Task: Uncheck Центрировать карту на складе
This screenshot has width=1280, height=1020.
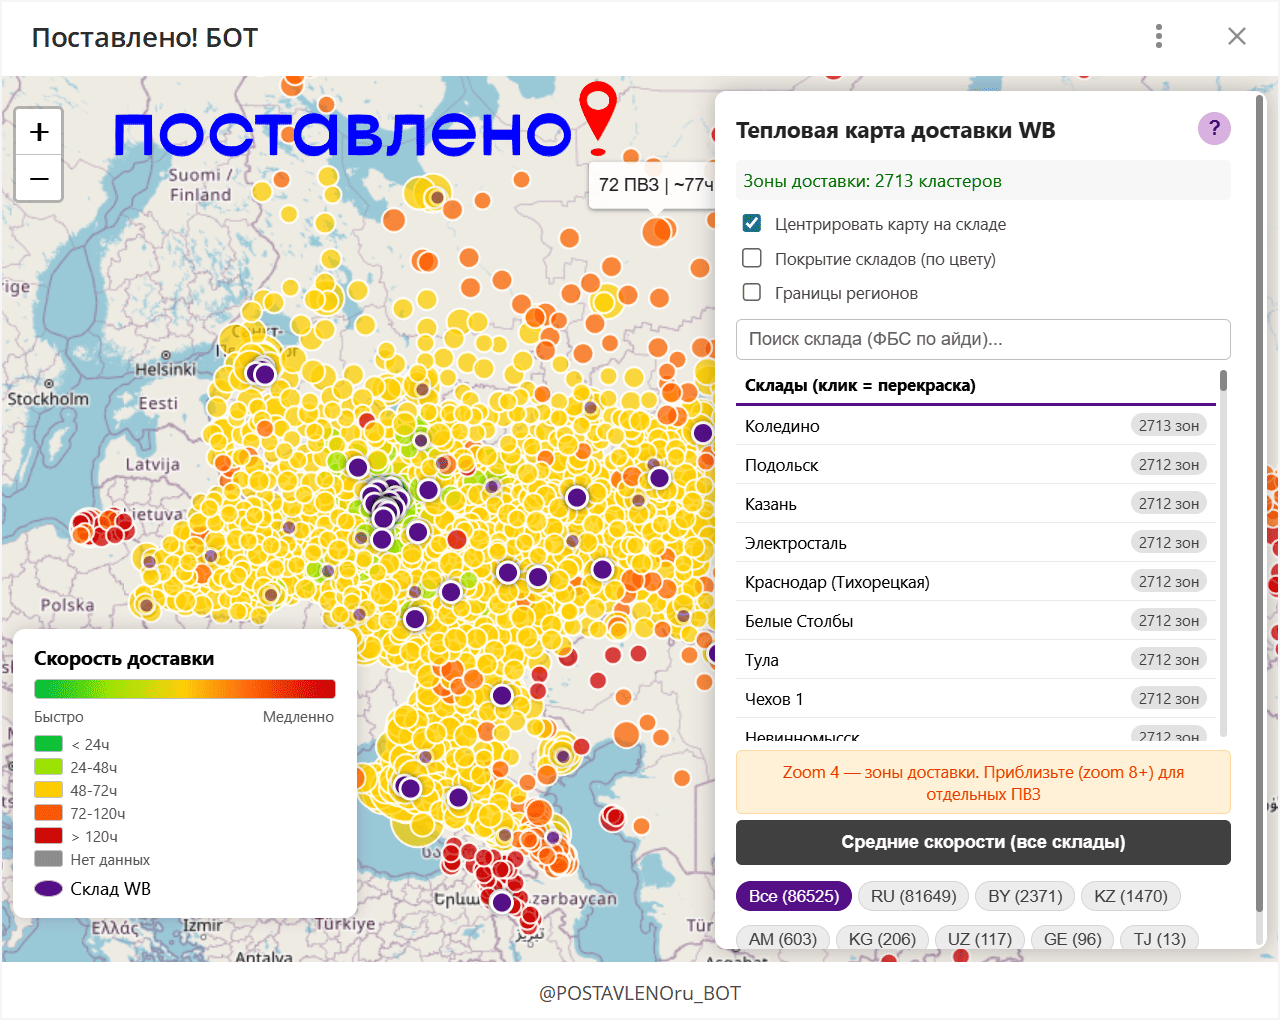Action: [752, 224]
